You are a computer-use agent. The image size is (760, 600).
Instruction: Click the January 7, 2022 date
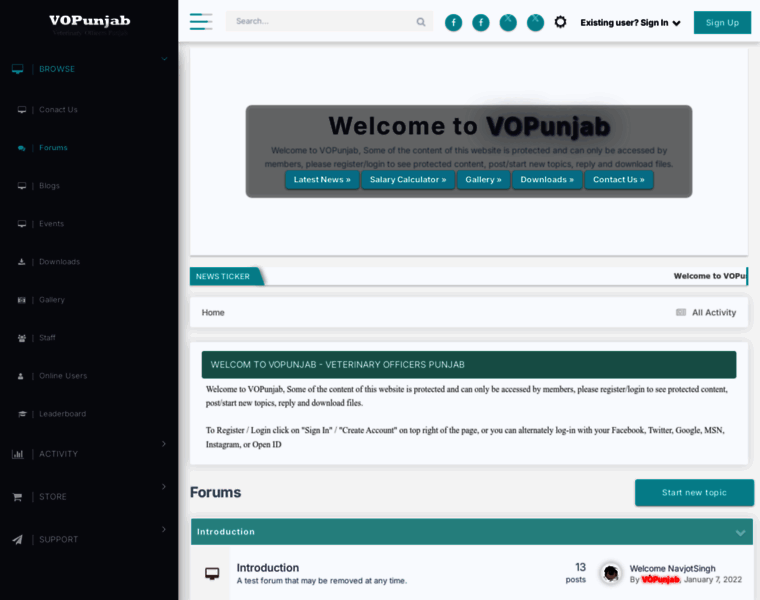[x=713, y=580]
